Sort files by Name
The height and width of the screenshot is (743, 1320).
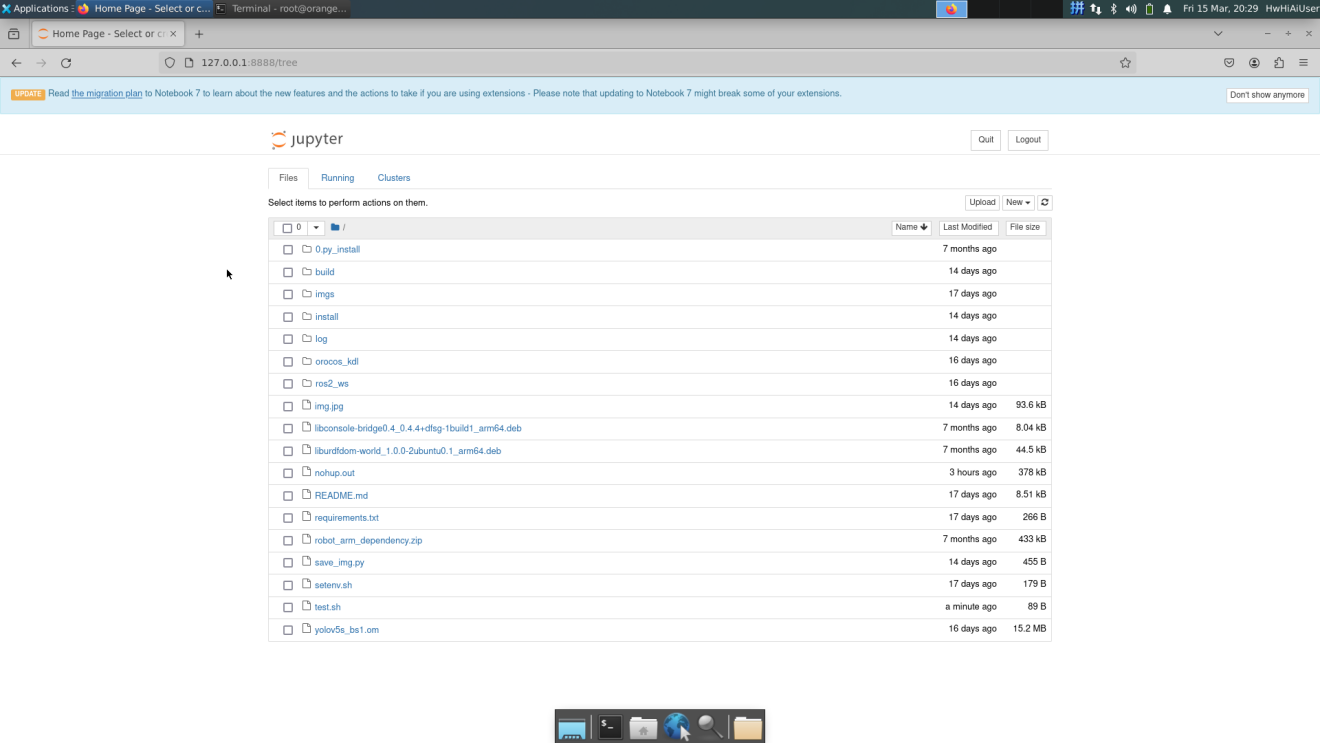pyautogui.click(x=911, y=228)
